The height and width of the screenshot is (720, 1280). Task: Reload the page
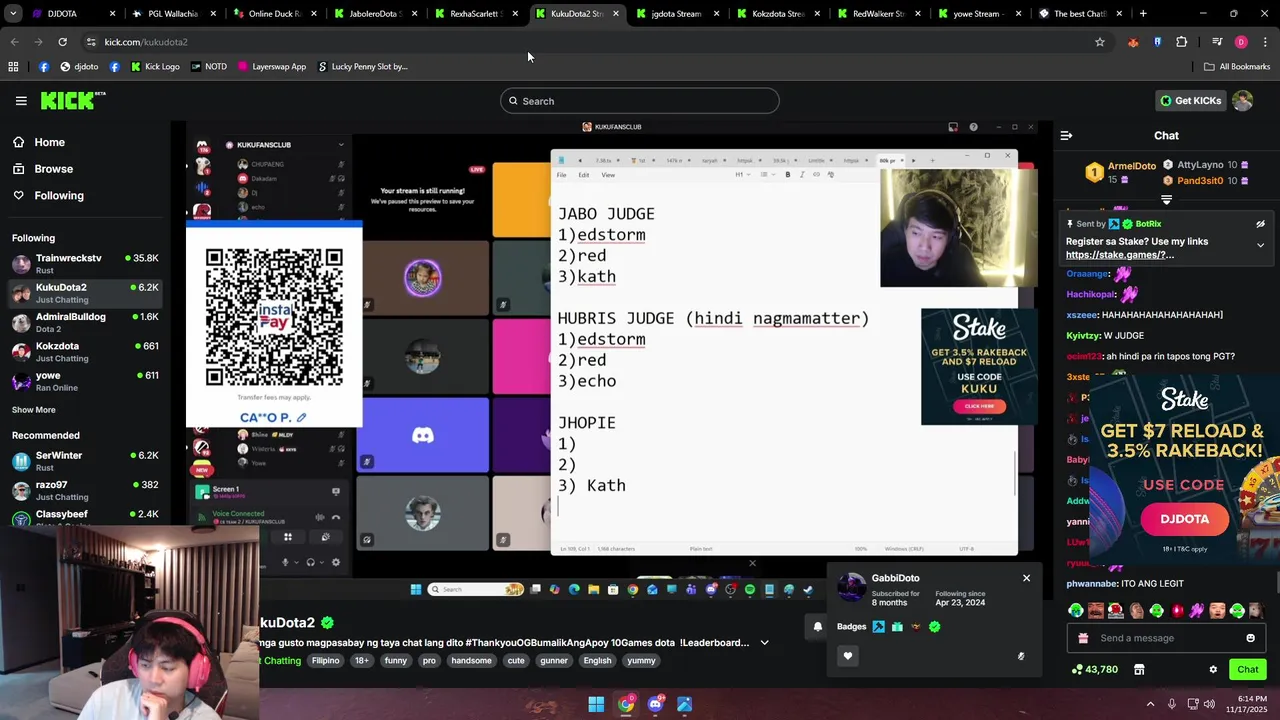(62, 42)
